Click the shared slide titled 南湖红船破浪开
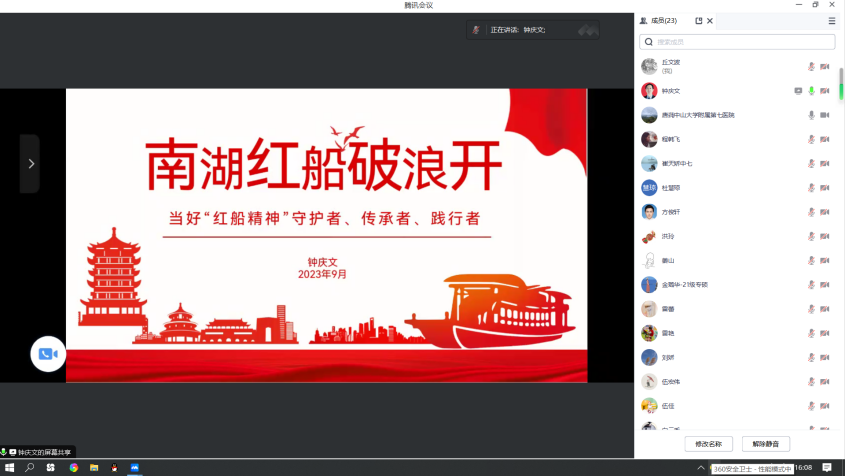This screenshot has width=845, height=476. pos(327,235)
